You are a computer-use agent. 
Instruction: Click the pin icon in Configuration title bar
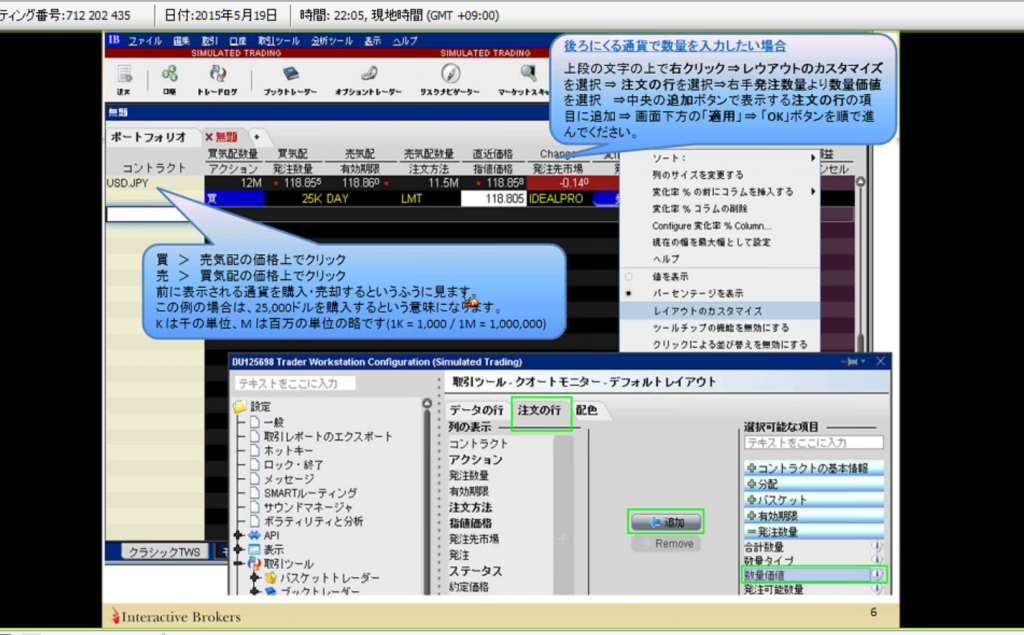(850, 361)
